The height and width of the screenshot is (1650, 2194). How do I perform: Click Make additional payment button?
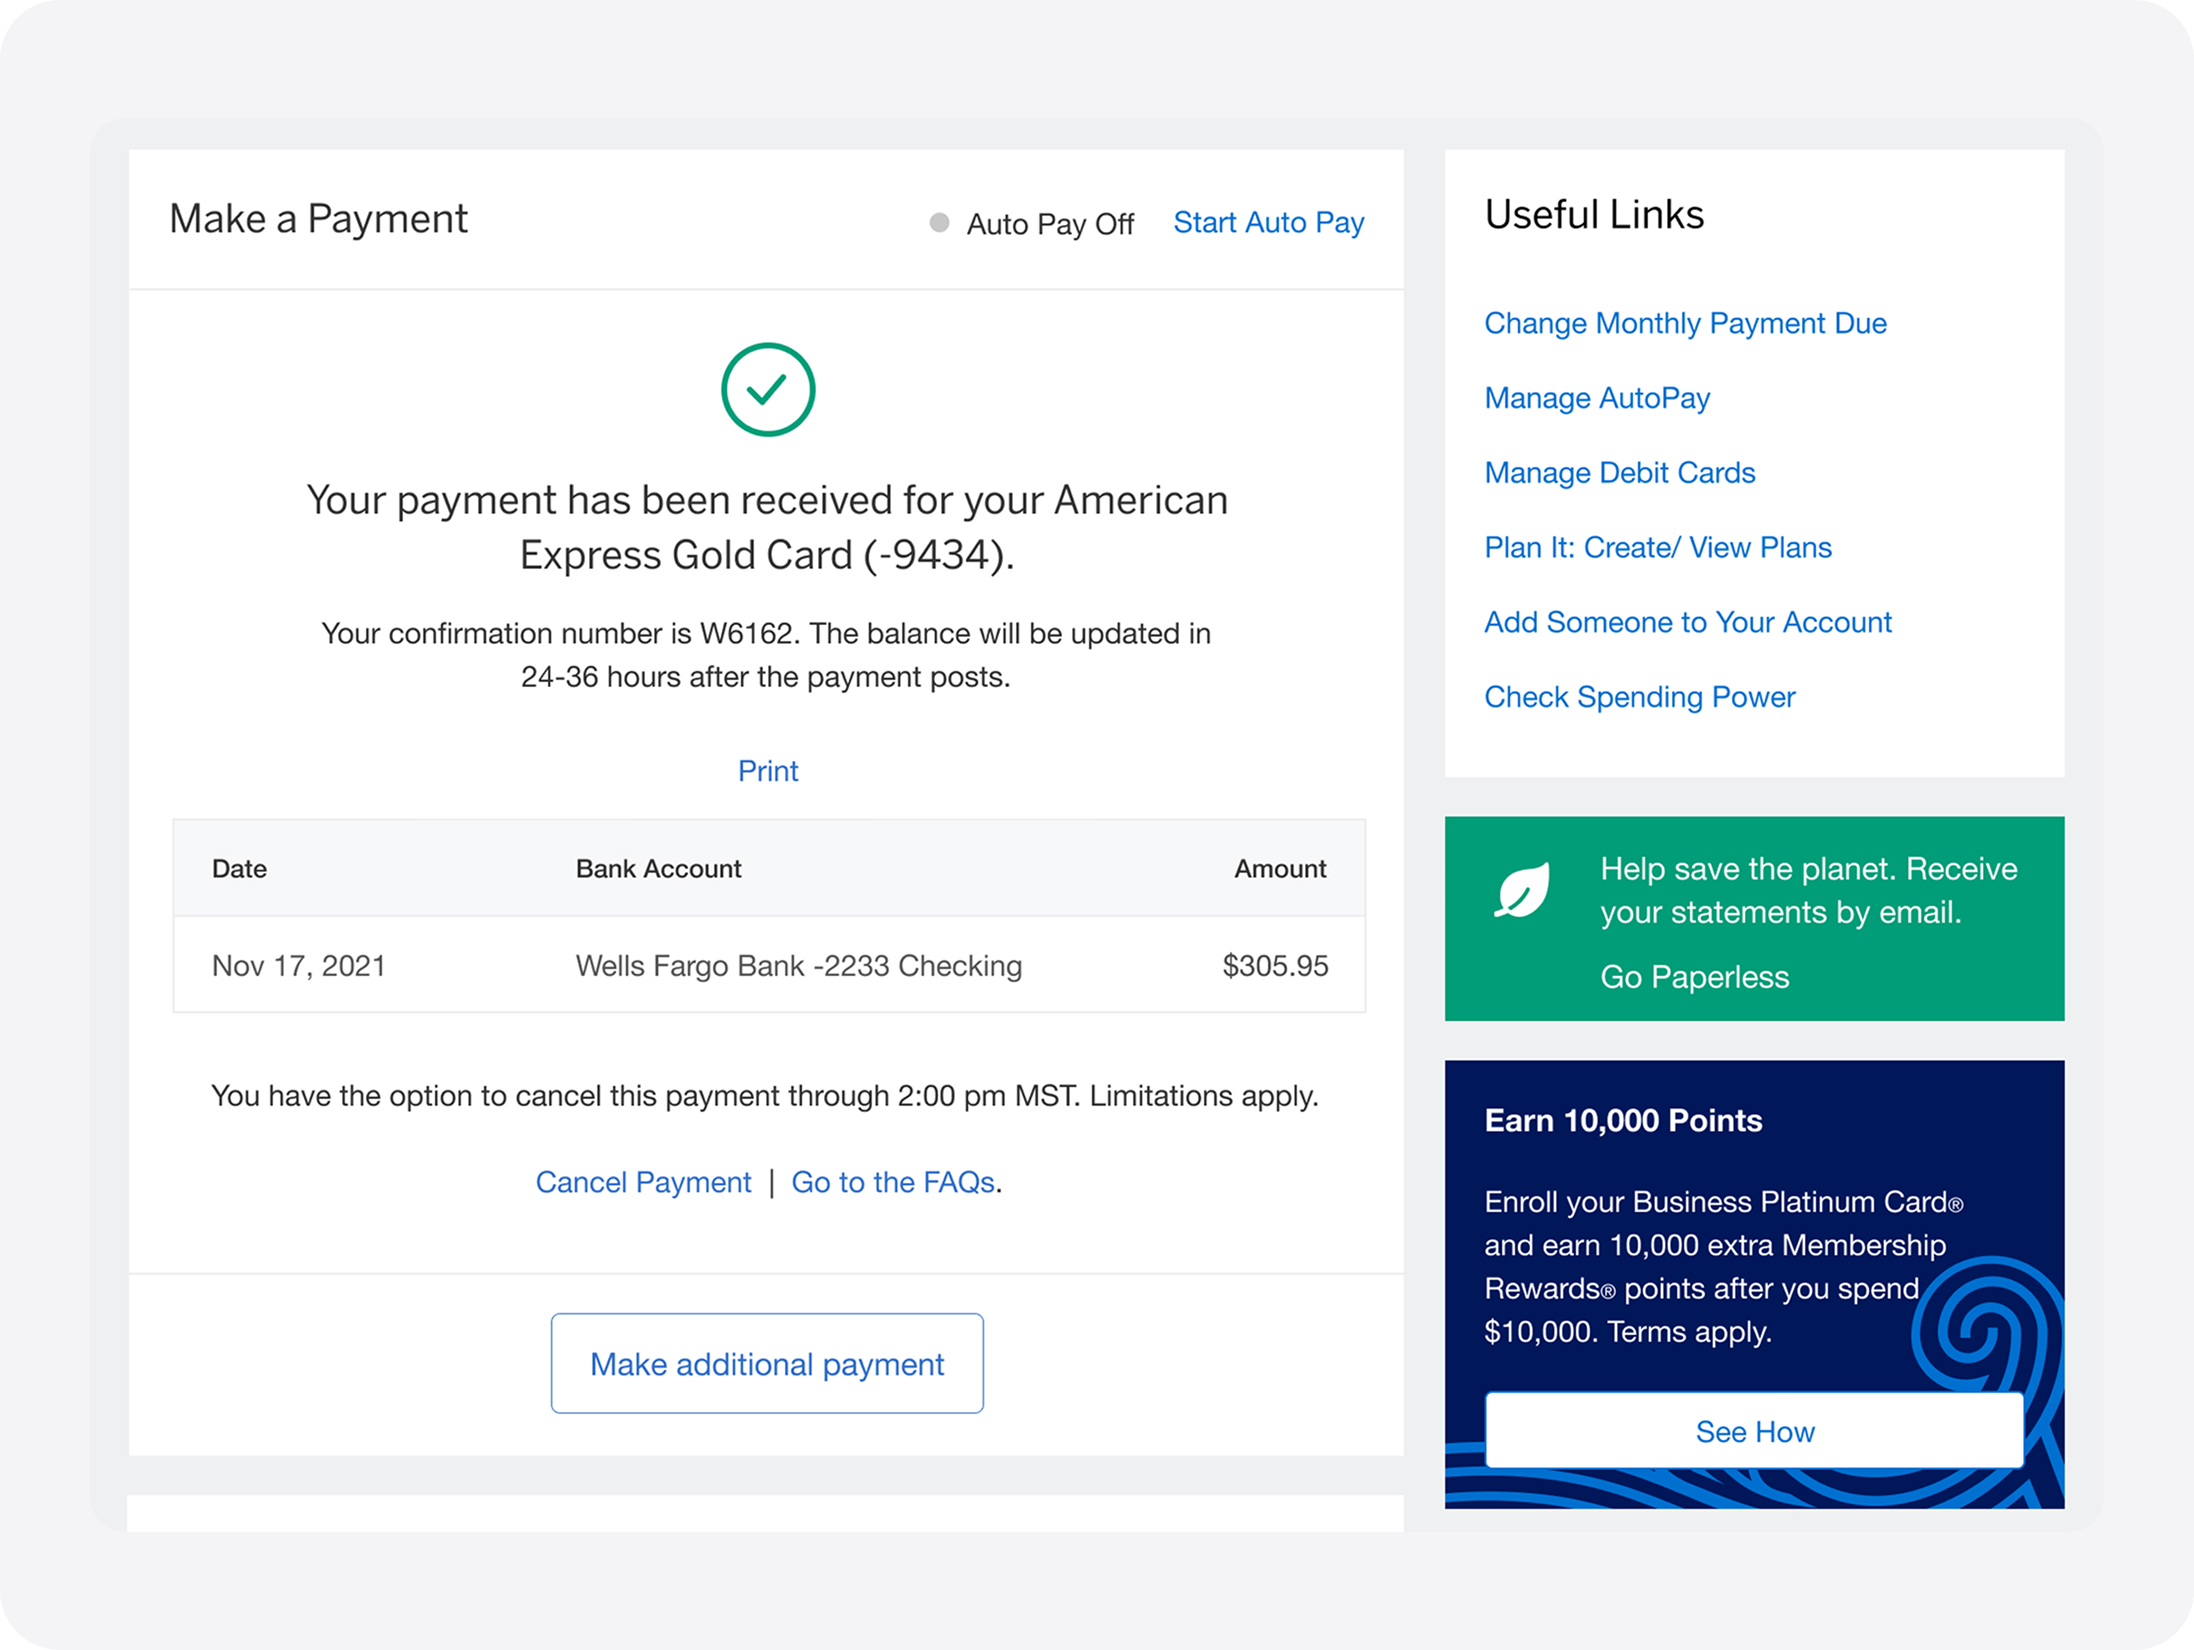(x=767, y=1363)
